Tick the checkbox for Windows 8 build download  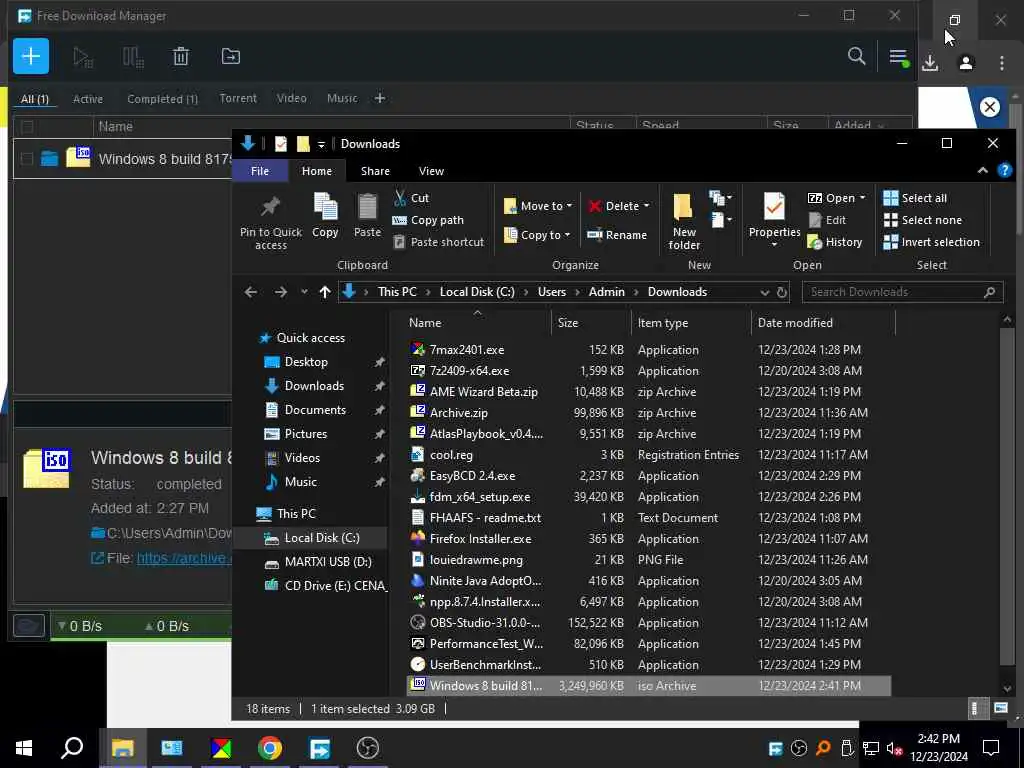tap(27, 159)
